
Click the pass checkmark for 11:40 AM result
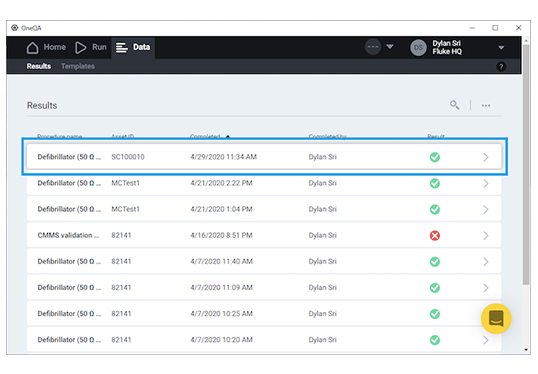pos(435,262)
